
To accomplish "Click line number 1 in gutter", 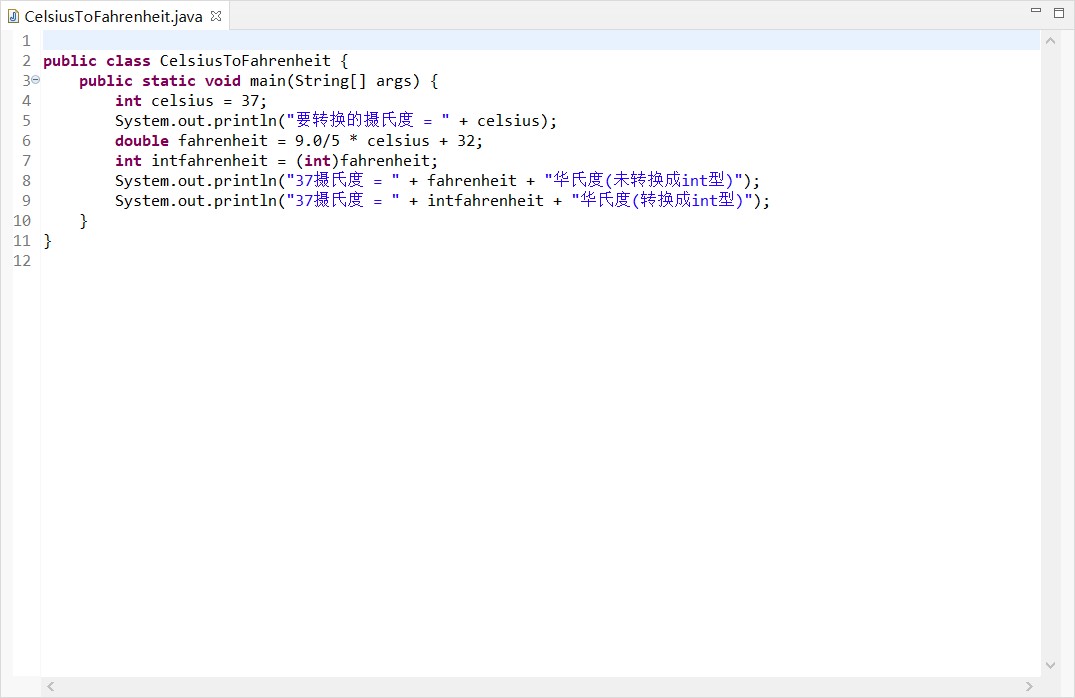I will click(x=26, y=41).
